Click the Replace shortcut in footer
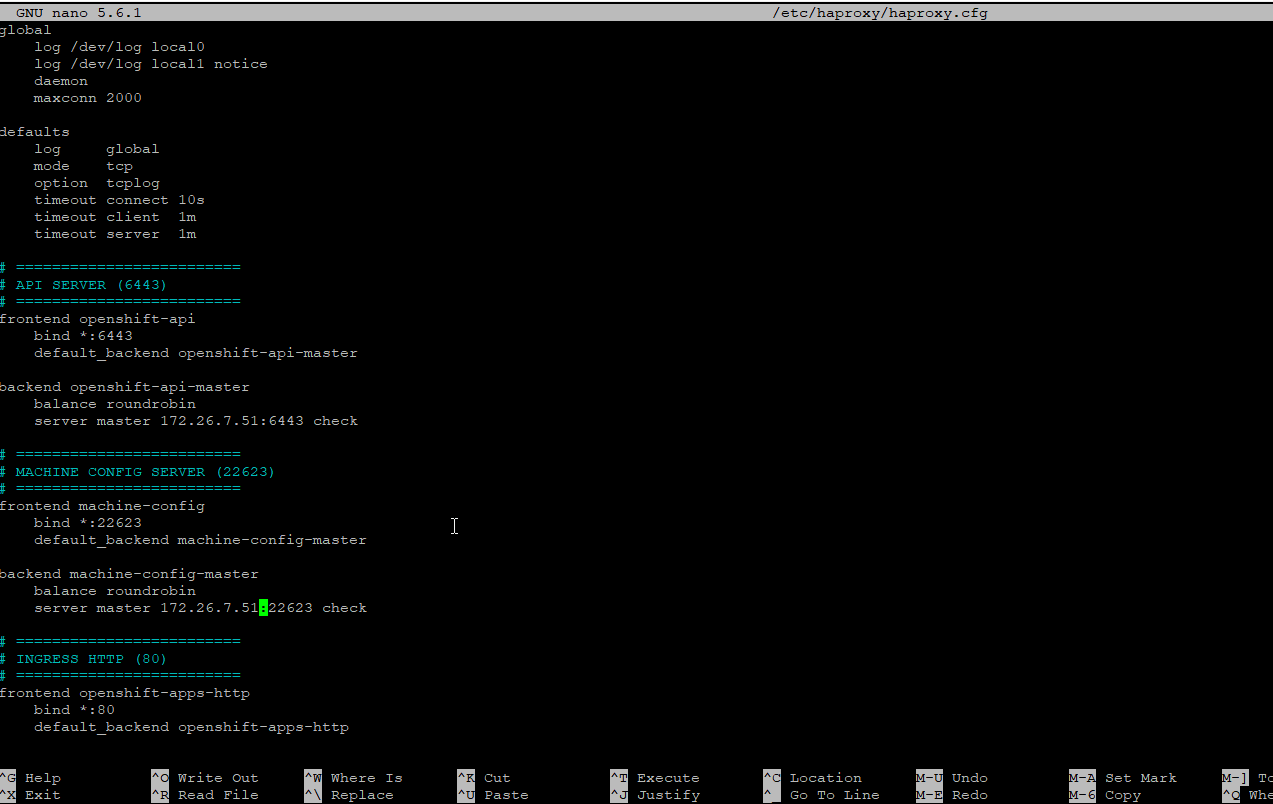This screenshot has width=1273, height=804. (362, 795)
